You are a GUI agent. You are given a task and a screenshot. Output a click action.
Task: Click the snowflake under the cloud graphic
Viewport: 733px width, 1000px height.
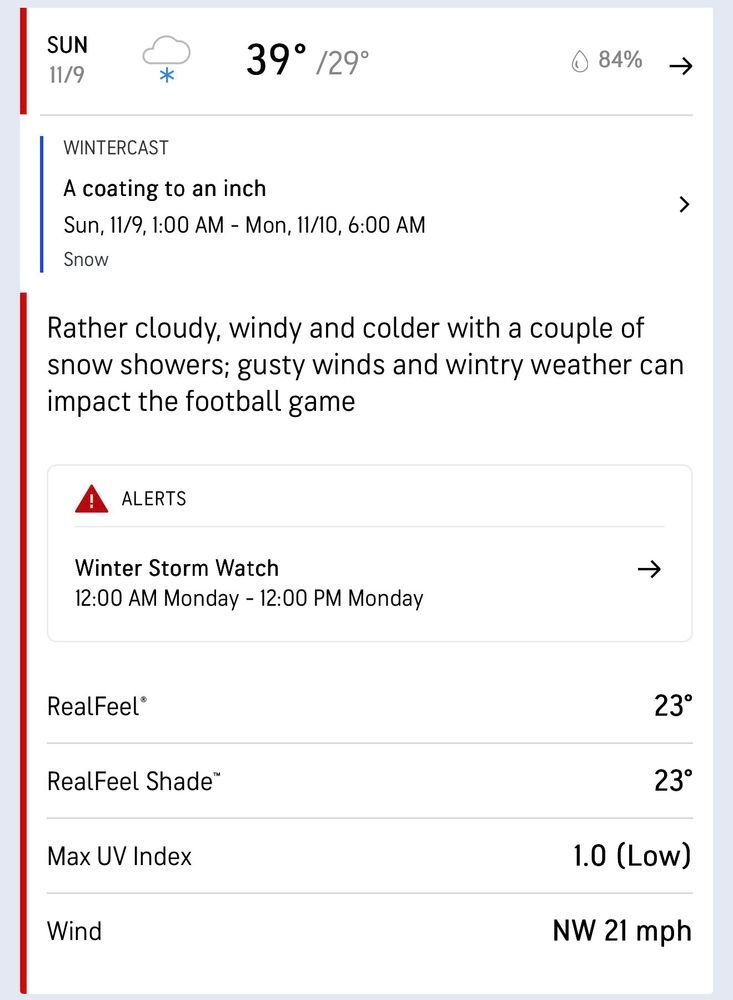pyautogui.click(x=166, y=74)
